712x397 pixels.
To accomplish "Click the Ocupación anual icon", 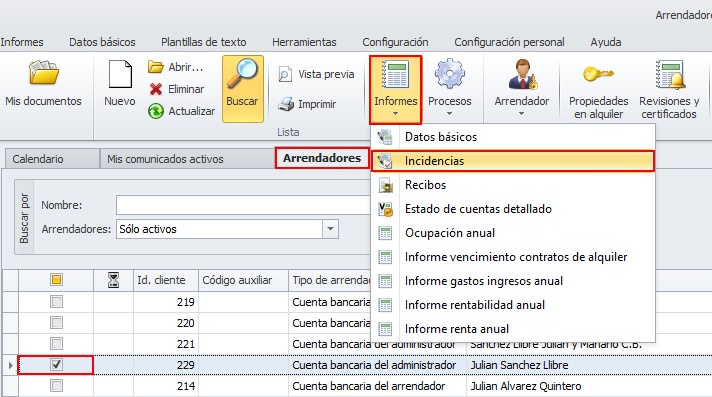I will [x=385, y=233].
